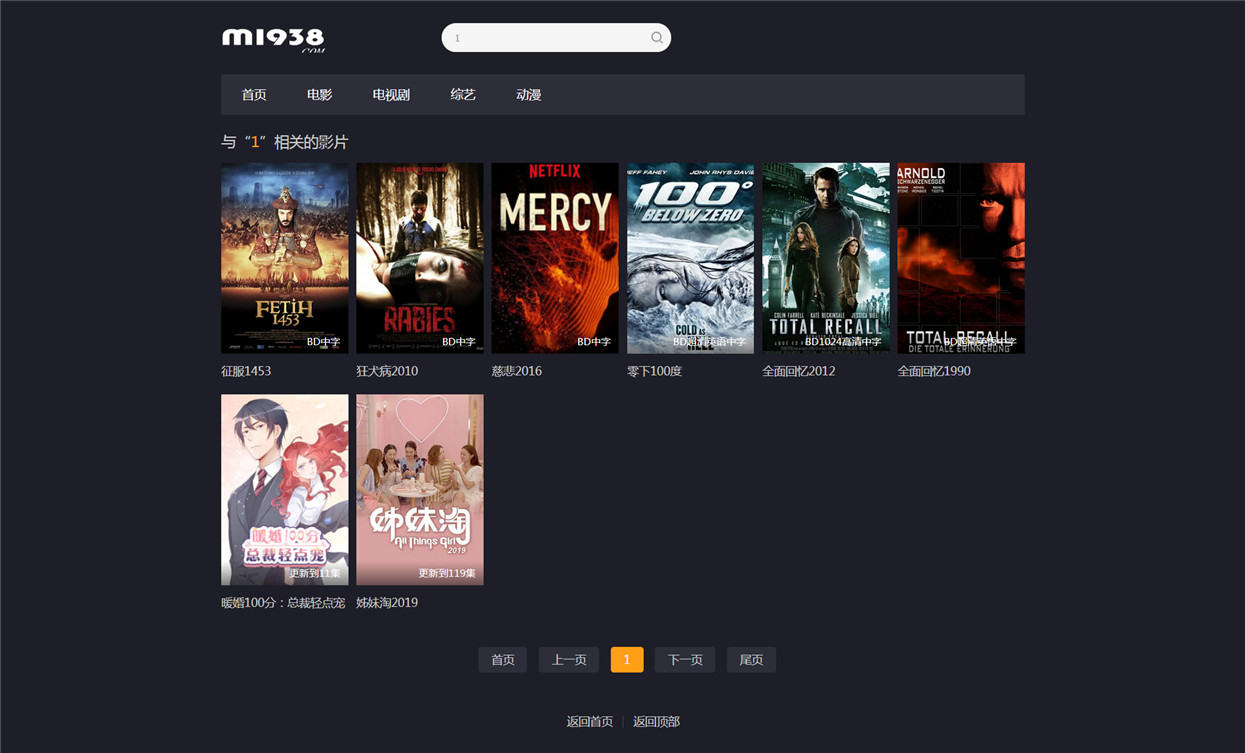
Task: Click the title link 狂犬病2010
Action: [x=387, y=371]
